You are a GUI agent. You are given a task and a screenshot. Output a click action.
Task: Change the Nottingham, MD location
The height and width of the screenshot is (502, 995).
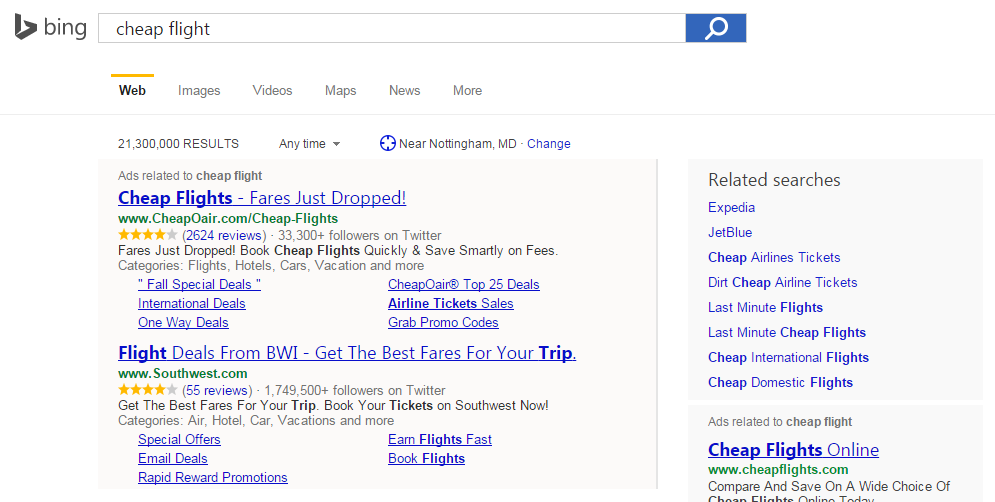[x=549, y=144]
